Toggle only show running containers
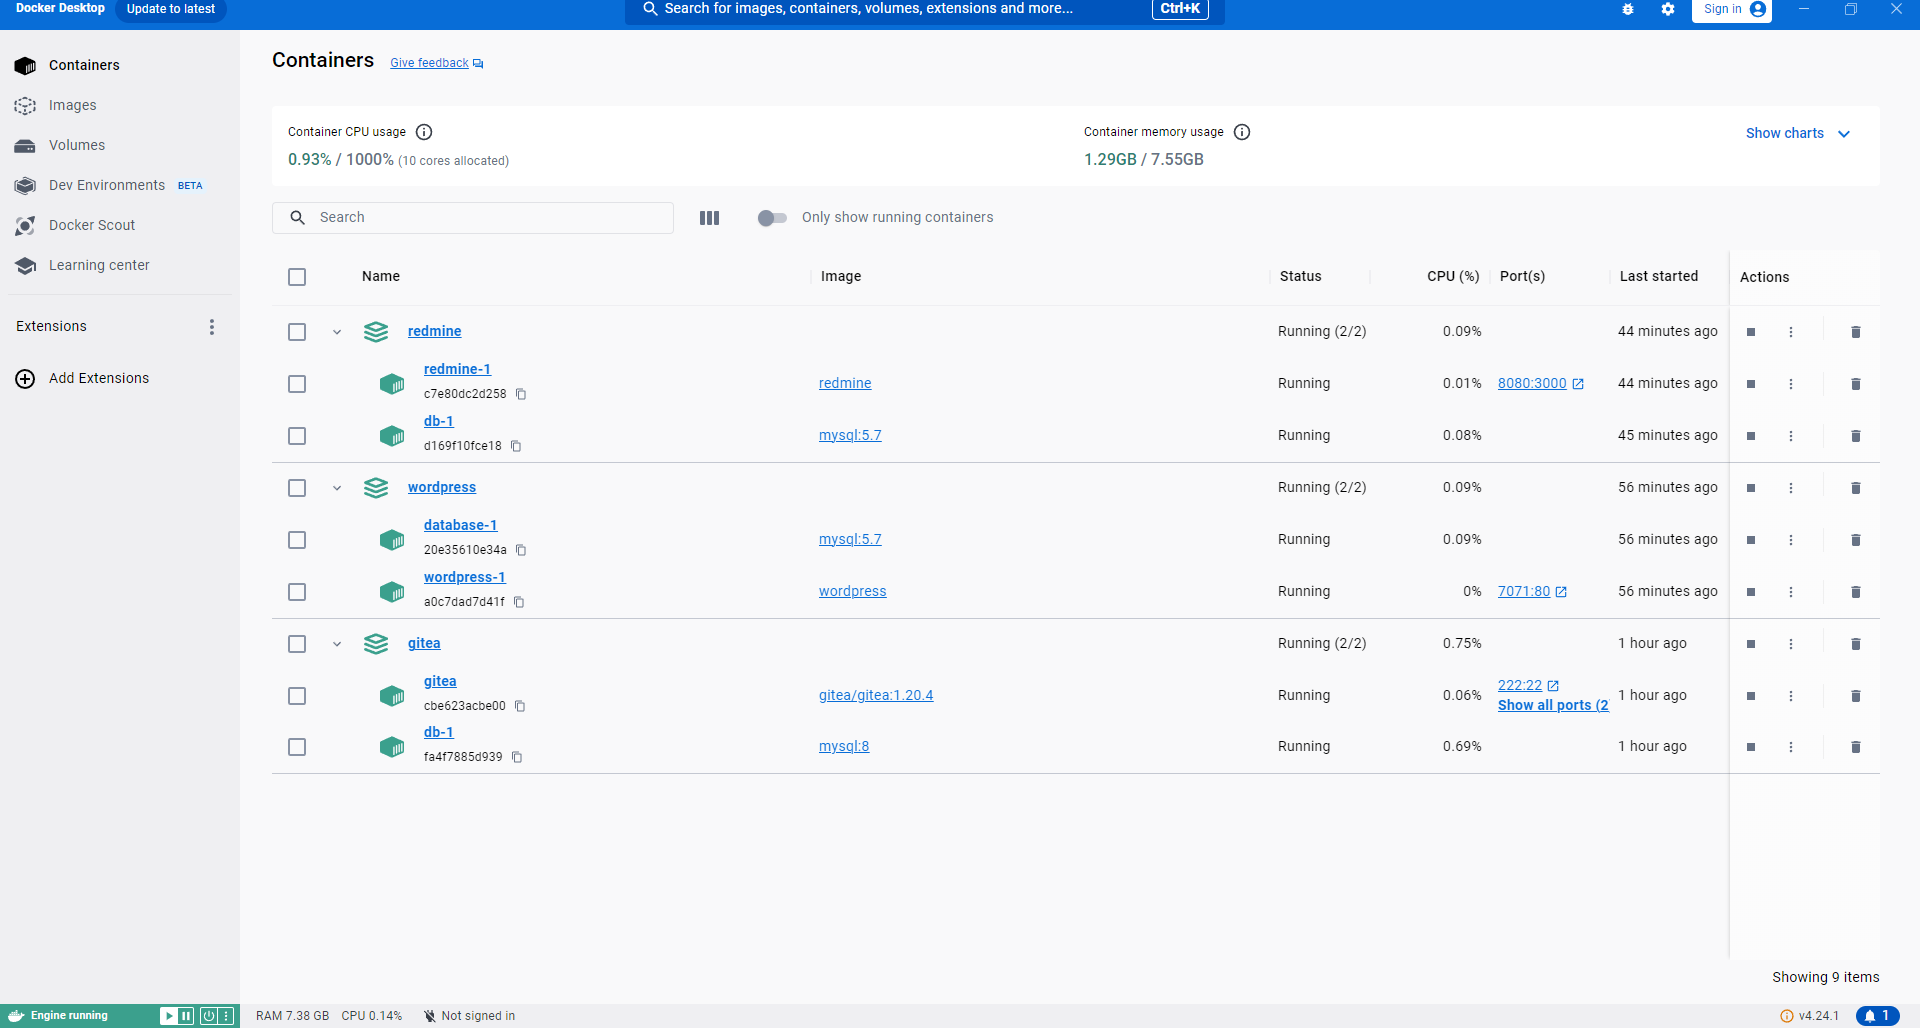This screenshot has width=1920, height=1028. pos(771,218)
